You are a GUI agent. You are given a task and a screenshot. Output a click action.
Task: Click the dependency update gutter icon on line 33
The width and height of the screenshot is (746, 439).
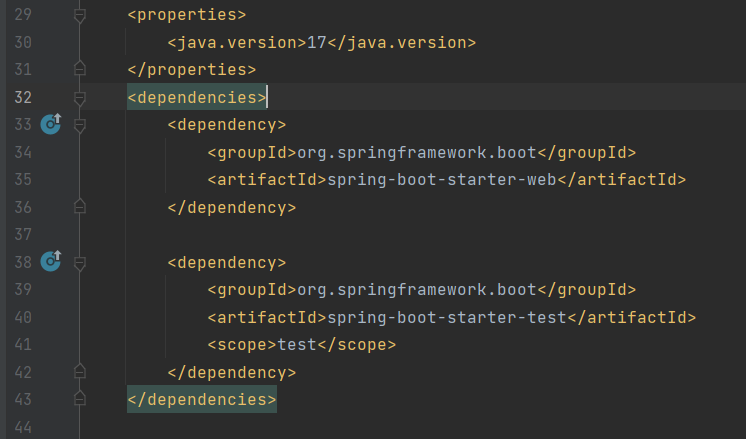(x=51, y=124)
